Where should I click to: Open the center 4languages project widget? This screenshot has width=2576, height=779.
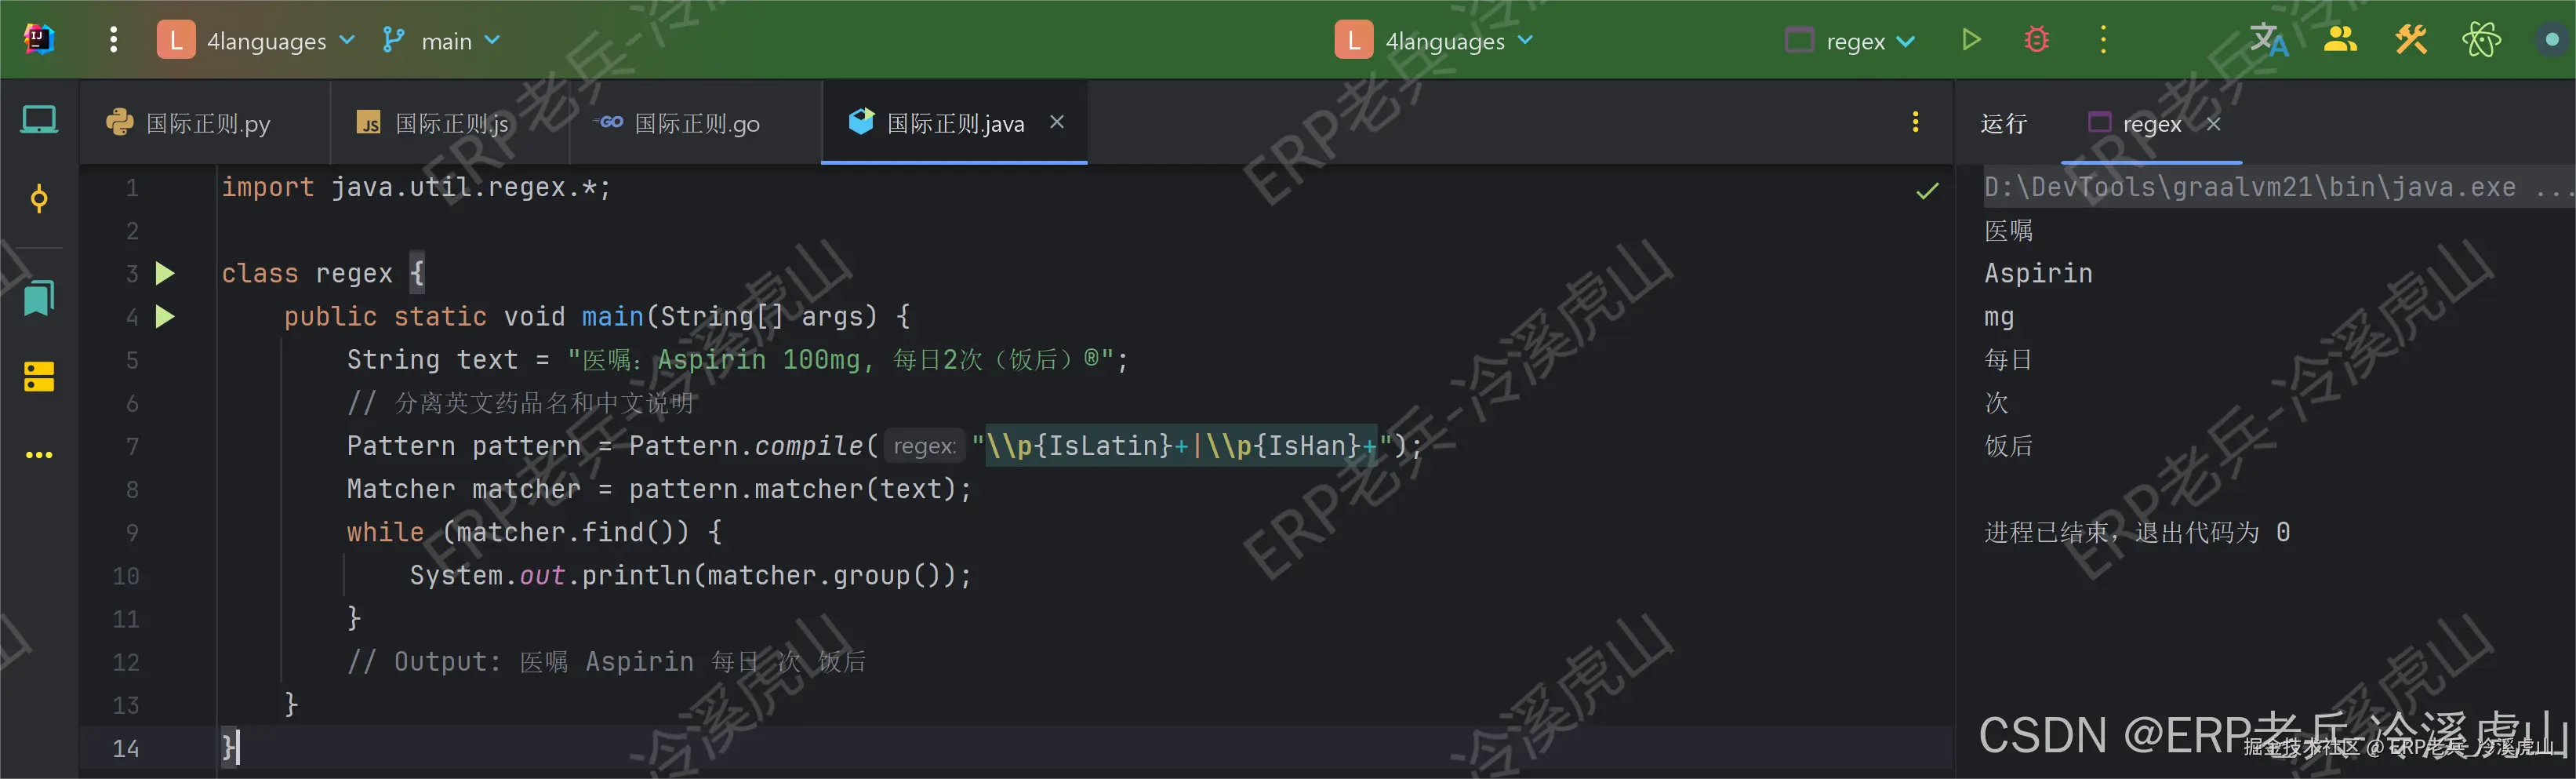(x=1434, y=41)
